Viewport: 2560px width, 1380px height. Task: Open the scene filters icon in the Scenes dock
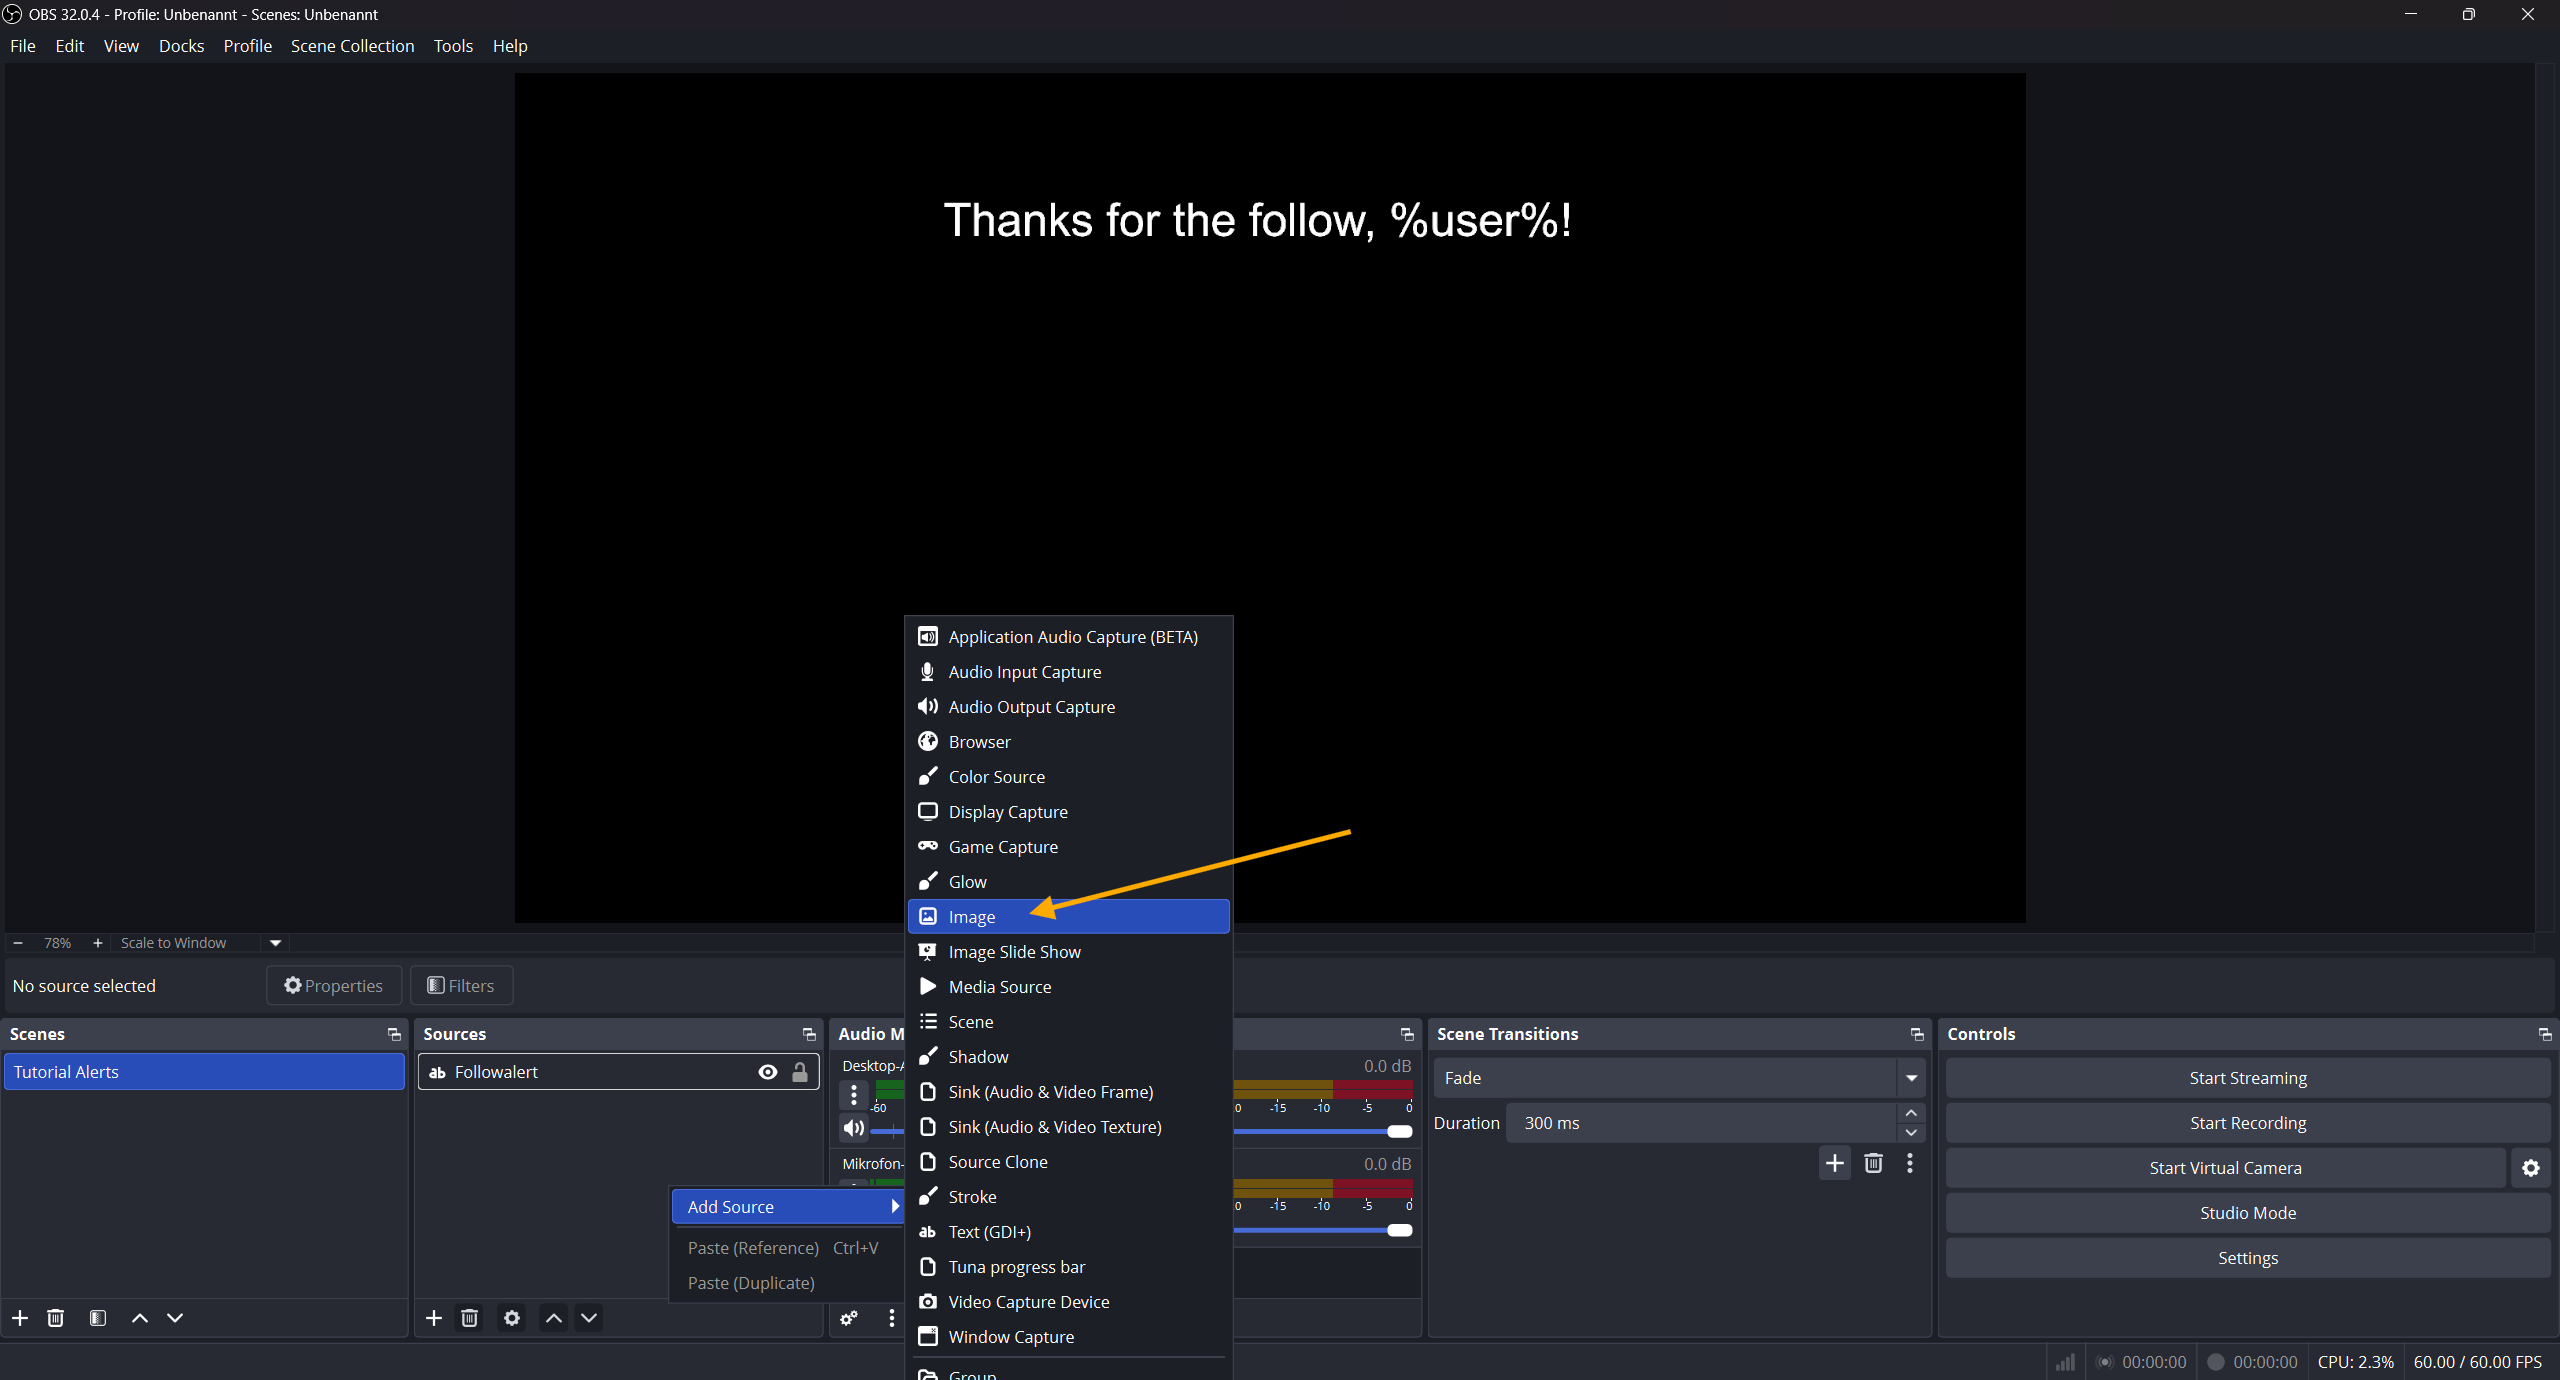pos(98,1318)
